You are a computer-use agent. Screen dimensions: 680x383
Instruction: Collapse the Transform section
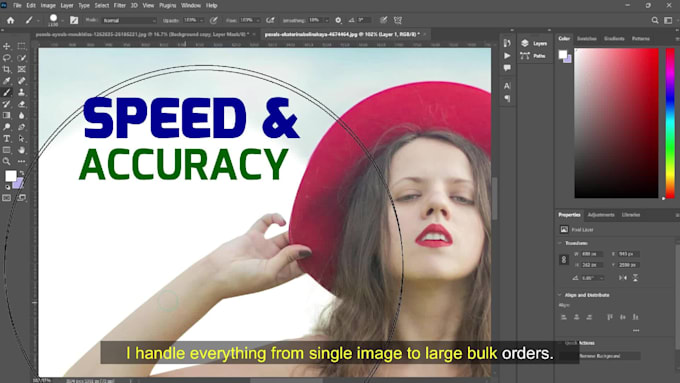(x=560, y=243)
